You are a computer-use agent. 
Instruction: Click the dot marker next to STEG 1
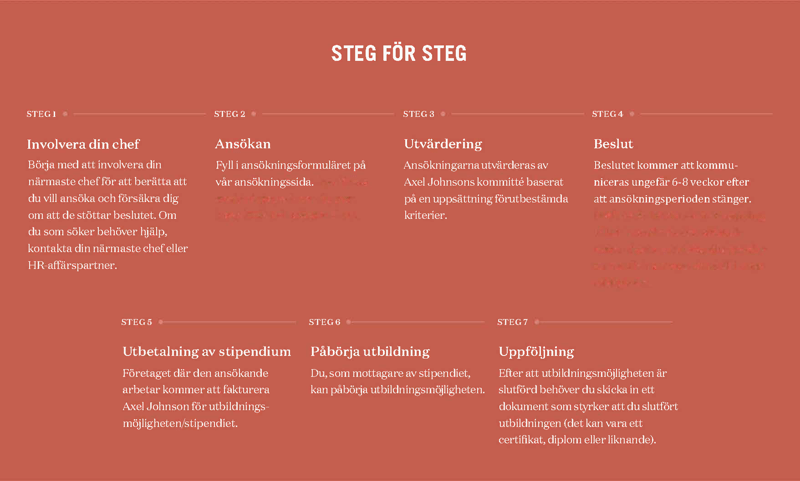click(65, 114)
